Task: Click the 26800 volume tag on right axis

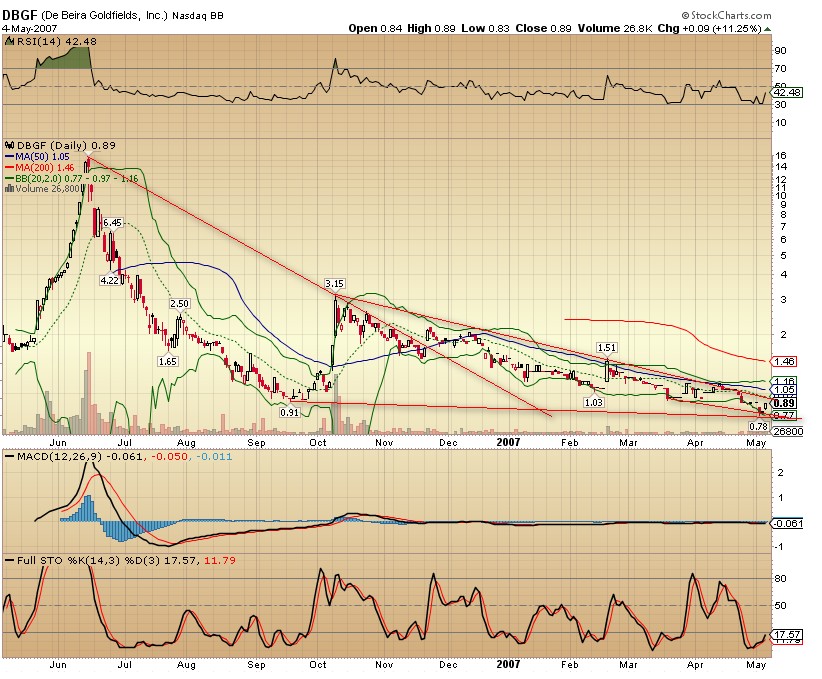Action: (x=787, y=431)
